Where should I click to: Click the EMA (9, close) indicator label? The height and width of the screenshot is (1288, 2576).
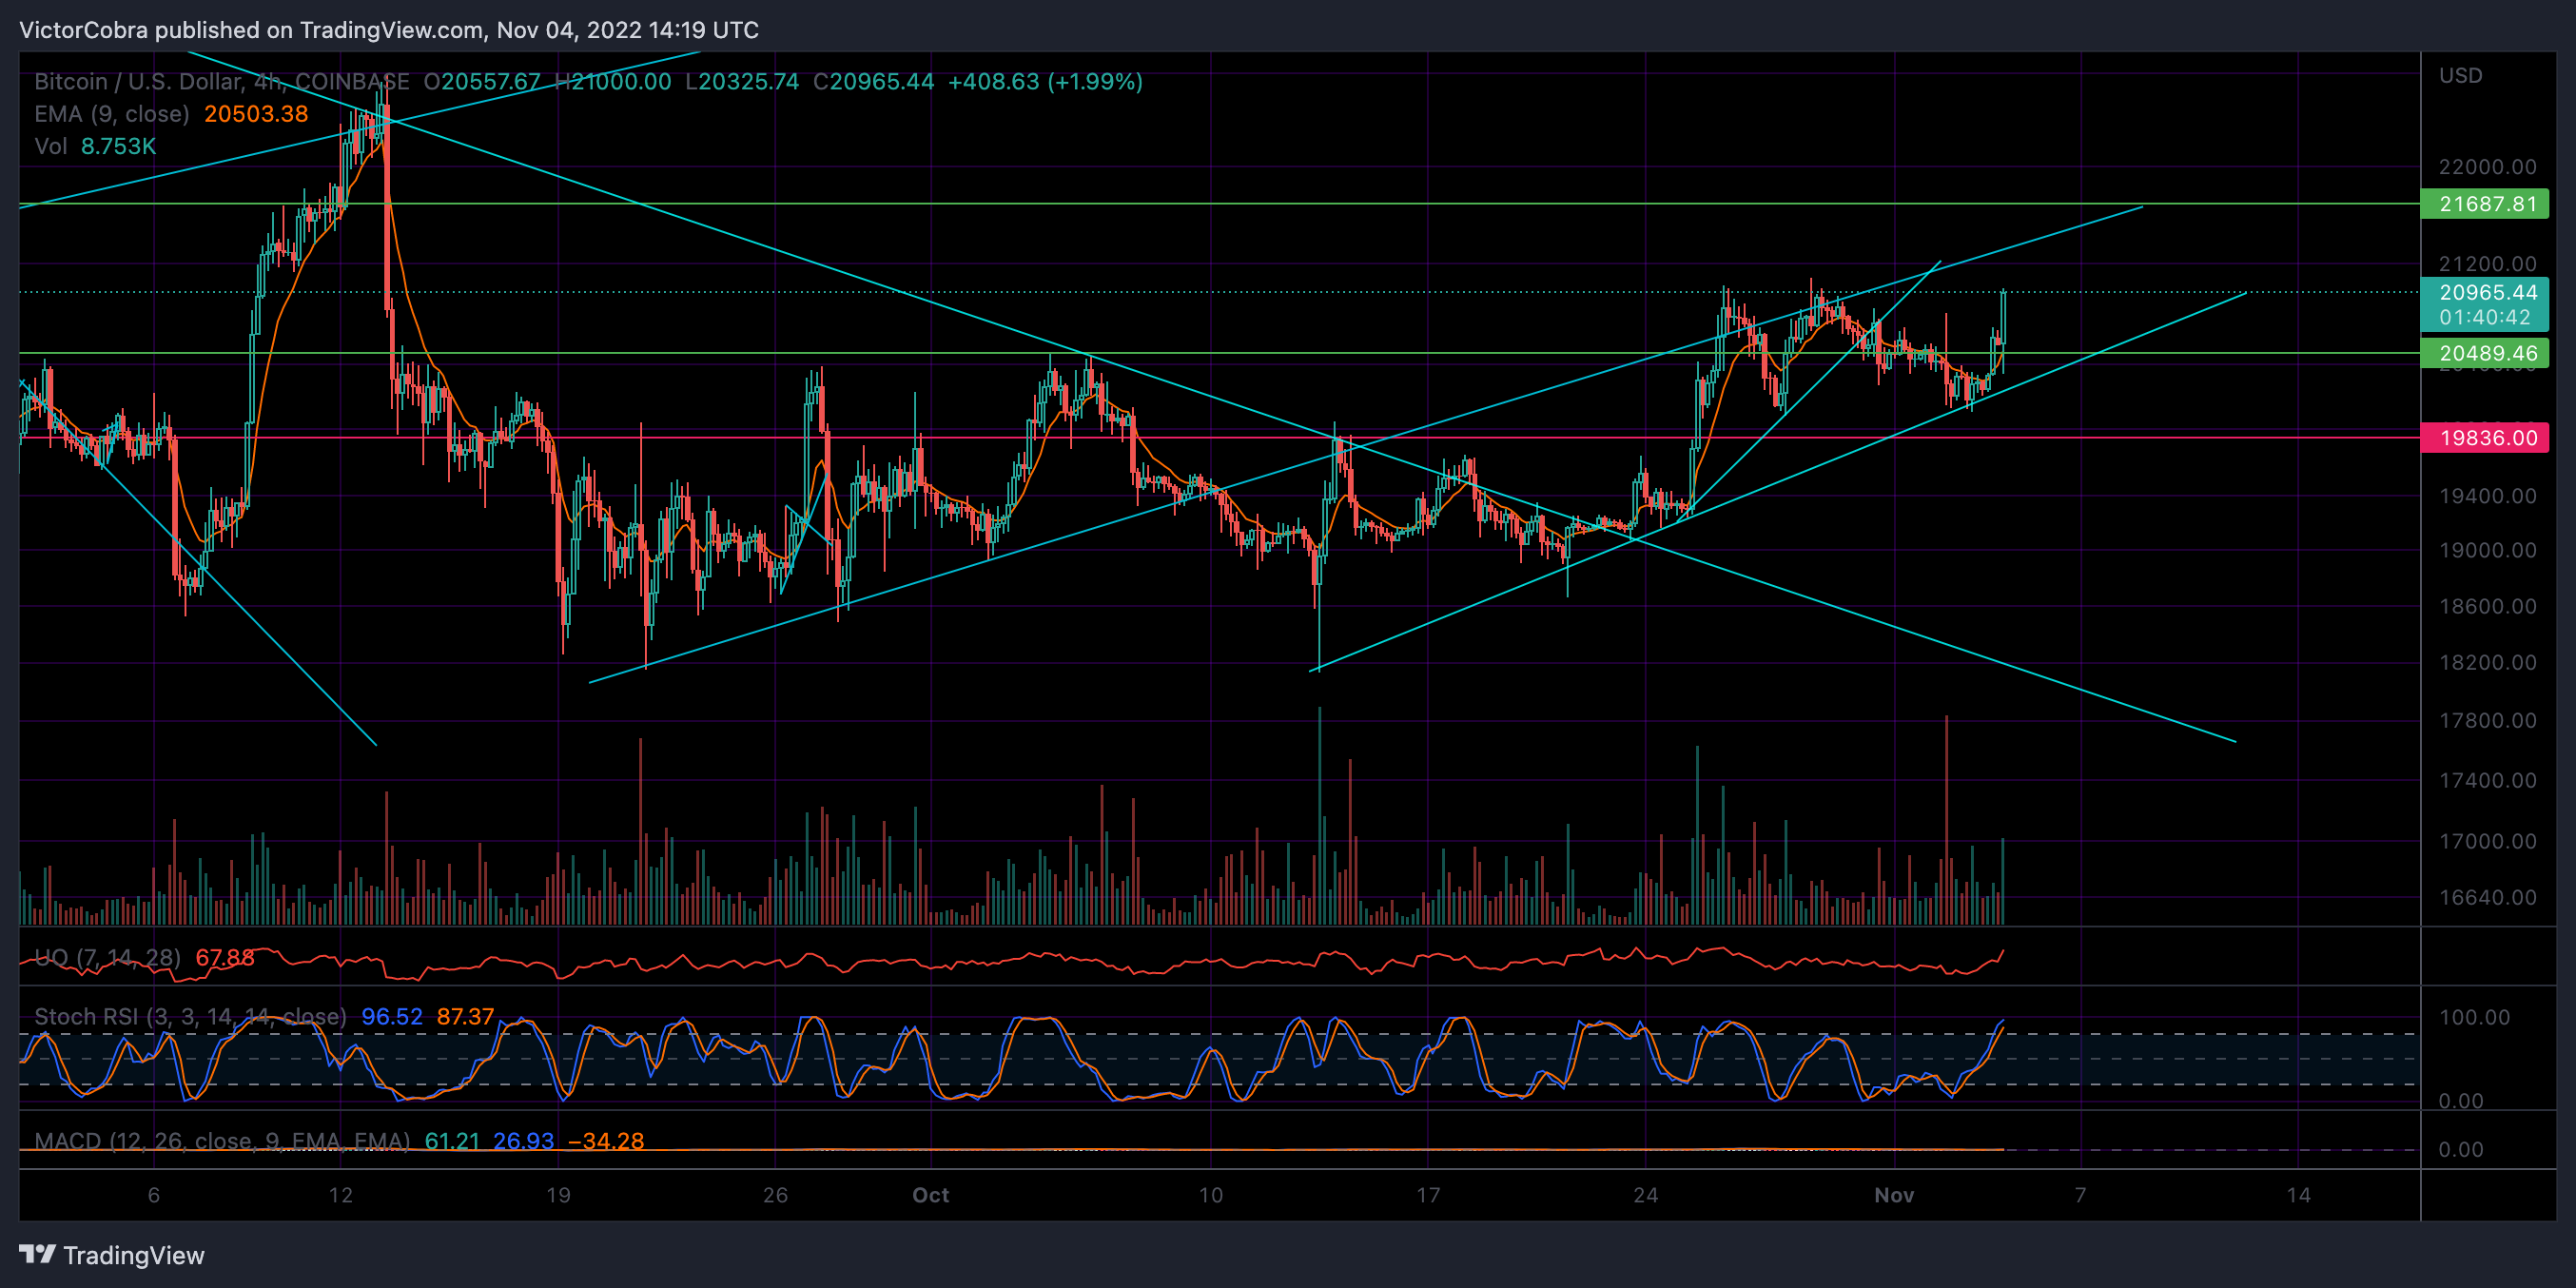point(112,114)
